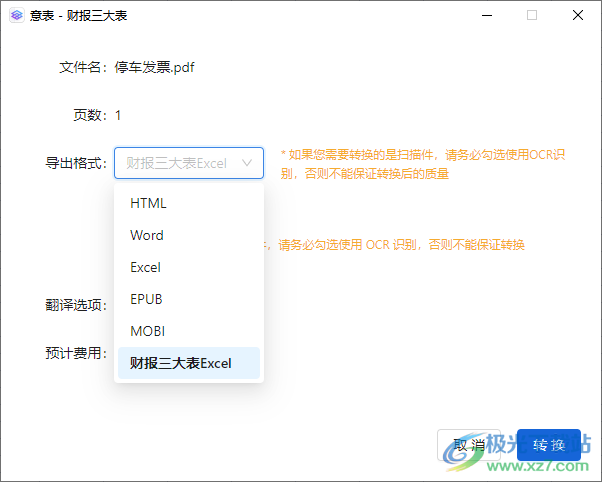Click the OCR scan warning note
This screenshot has height=482, width=602.
[x=422, y=164]
